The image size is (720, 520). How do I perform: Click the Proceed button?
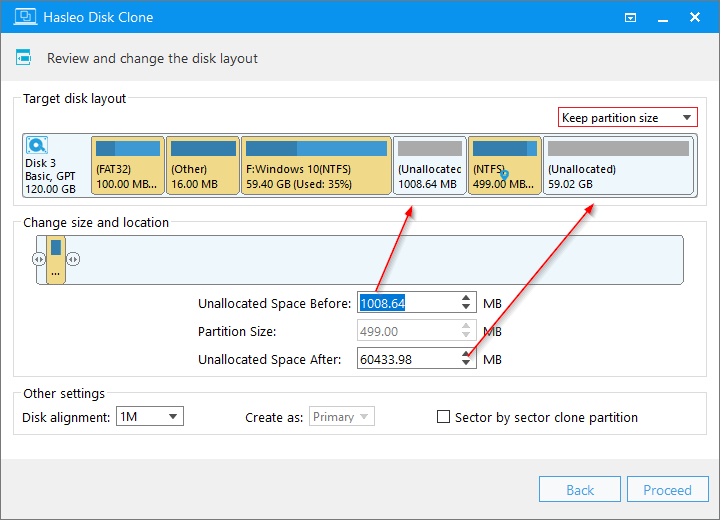[x=667, y=489]
